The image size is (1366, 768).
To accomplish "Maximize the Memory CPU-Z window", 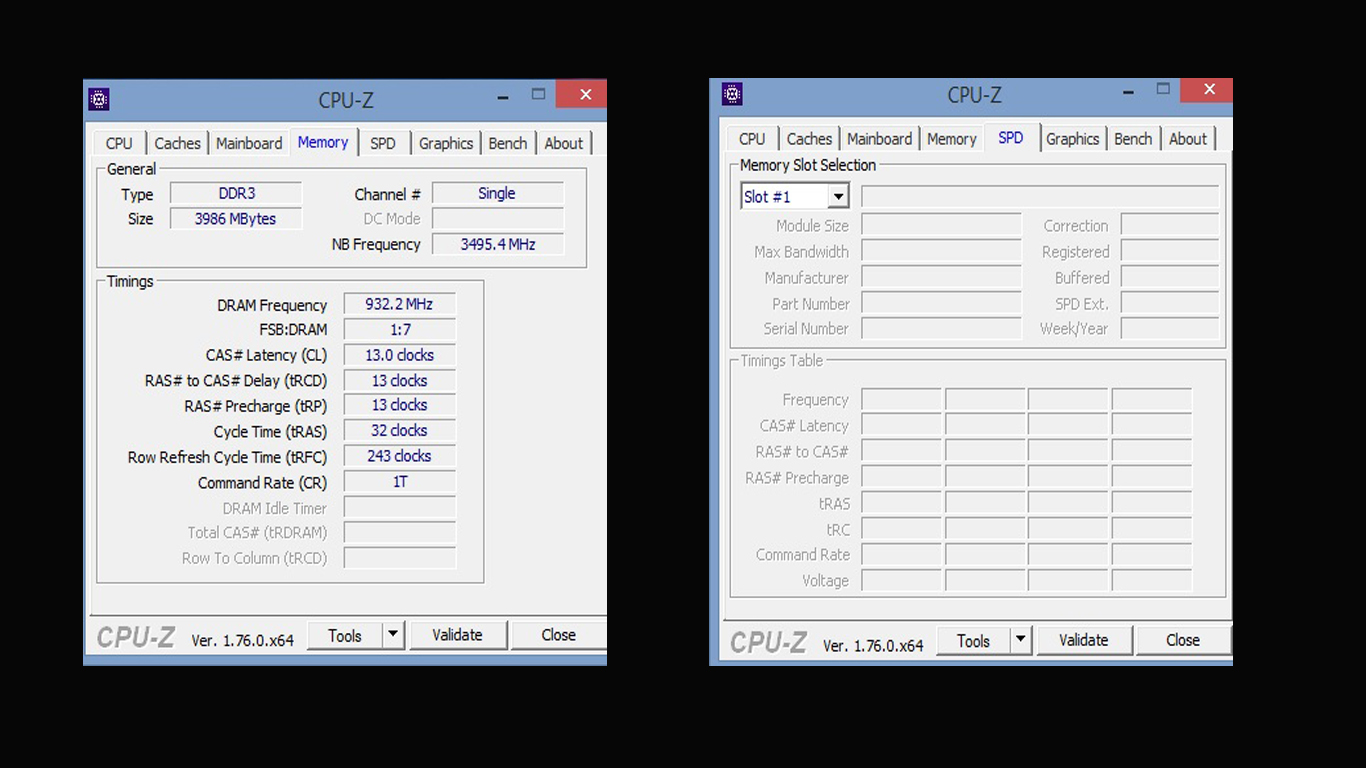I will (x=538, y=95).
